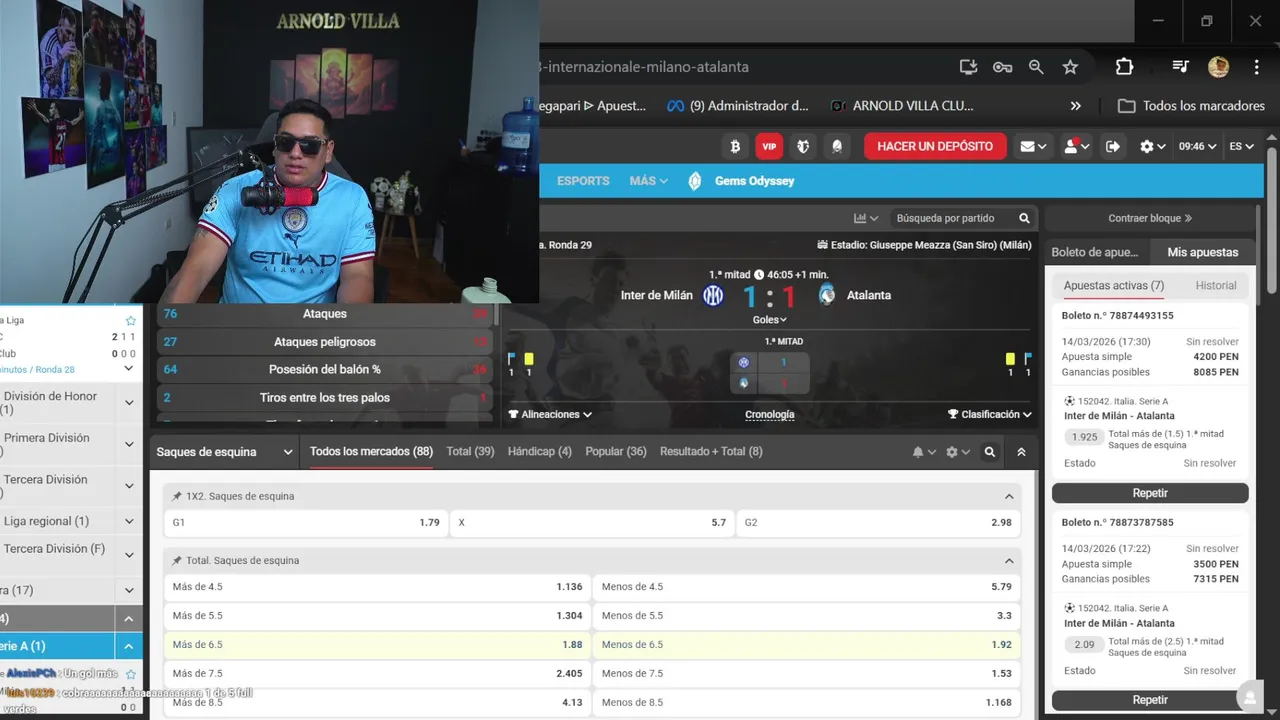Collapse all markets double-chevron icon

1021,452
